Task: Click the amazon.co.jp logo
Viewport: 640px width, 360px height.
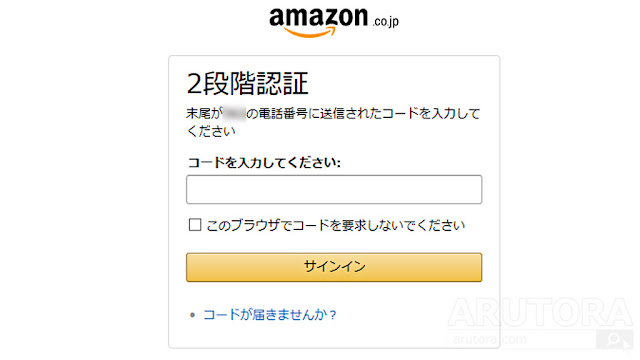Action: (334, 22)
